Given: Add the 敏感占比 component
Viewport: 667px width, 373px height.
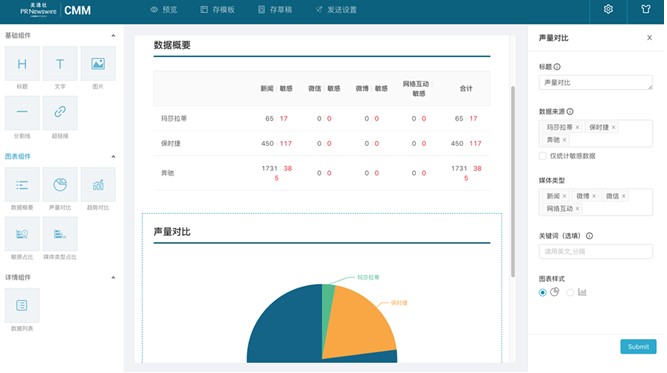Looking at the screenshot, I should coord(22,234).
